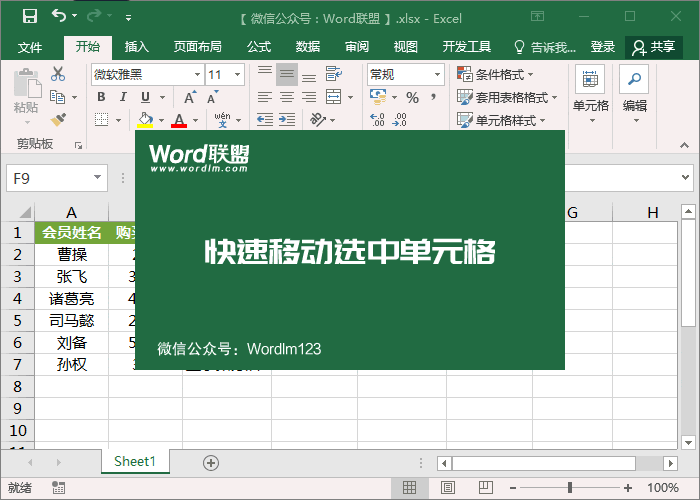700x500 pixels.
Task: Switch to the 公式 Formulas tab
Action: (258, 47)
